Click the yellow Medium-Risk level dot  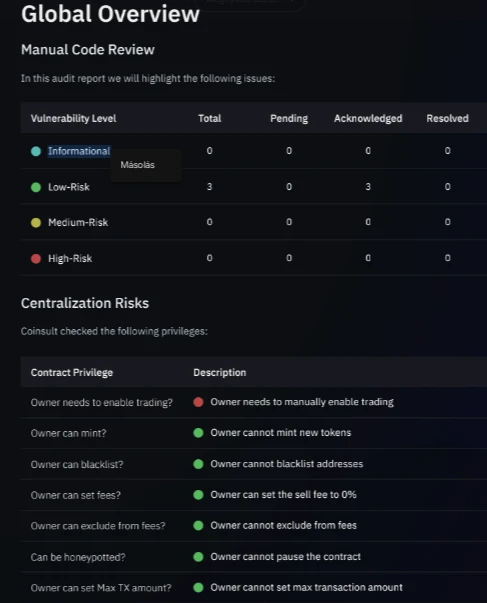coord(36,223)
